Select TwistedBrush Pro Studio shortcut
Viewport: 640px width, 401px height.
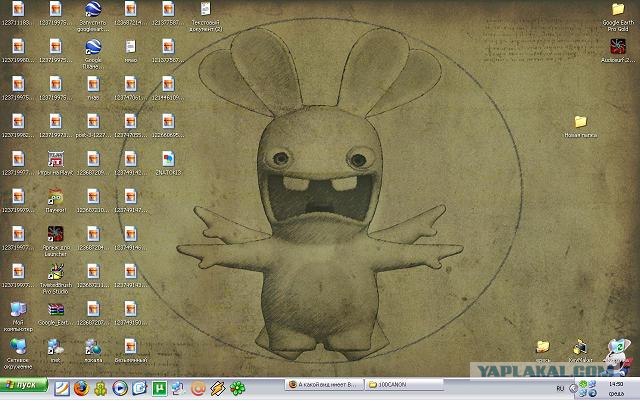(x=56, y=278)
